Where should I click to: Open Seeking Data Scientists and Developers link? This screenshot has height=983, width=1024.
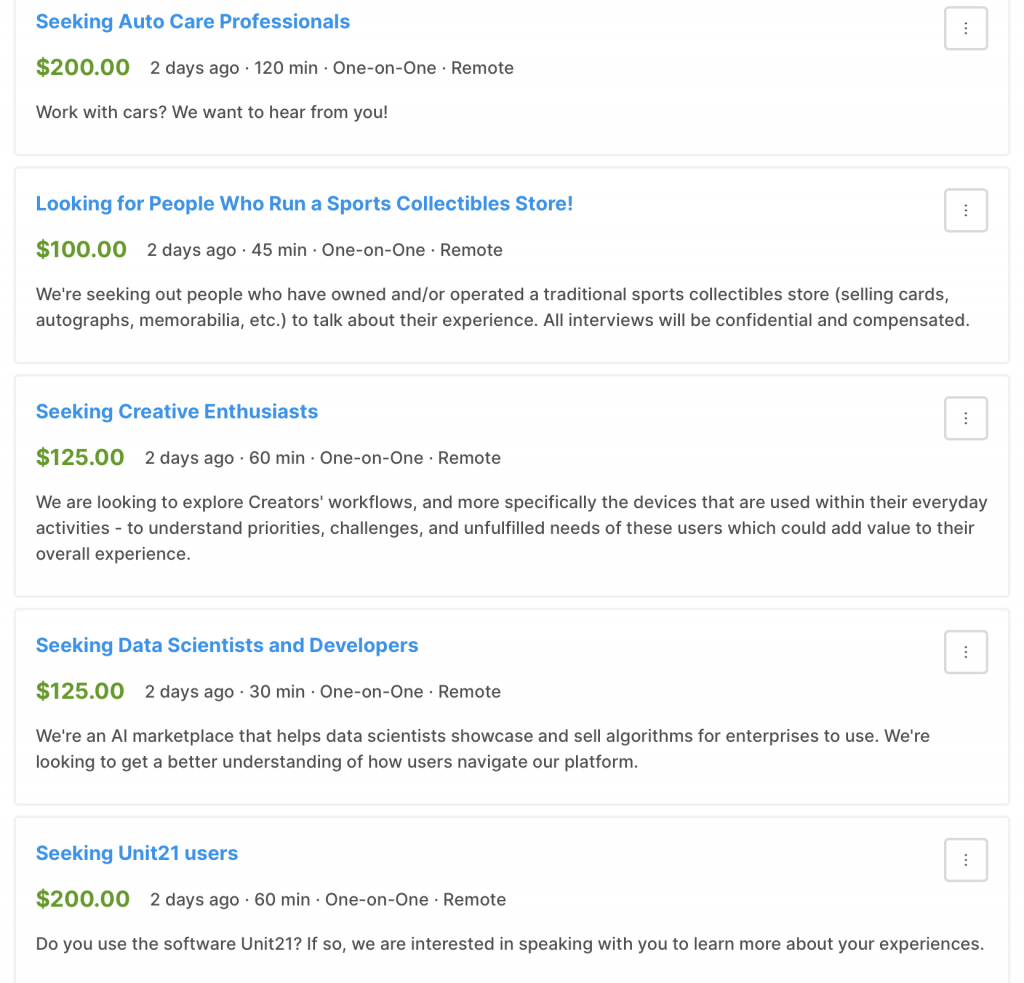pos(227,646)
